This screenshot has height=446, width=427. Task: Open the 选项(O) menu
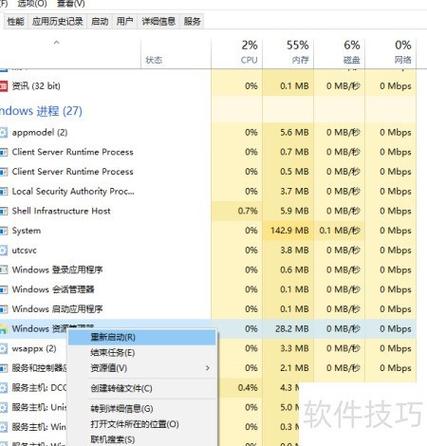tap(32, 4)
